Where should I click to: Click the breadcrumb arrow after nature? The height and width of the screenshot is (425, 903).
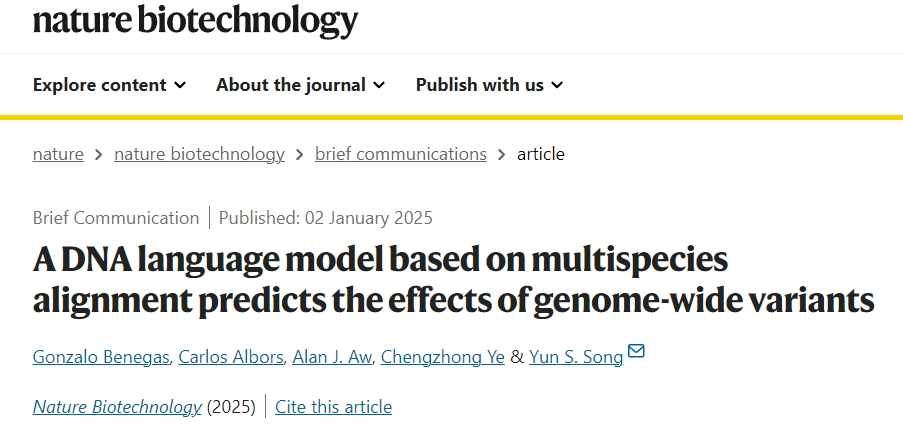(98, 155)
